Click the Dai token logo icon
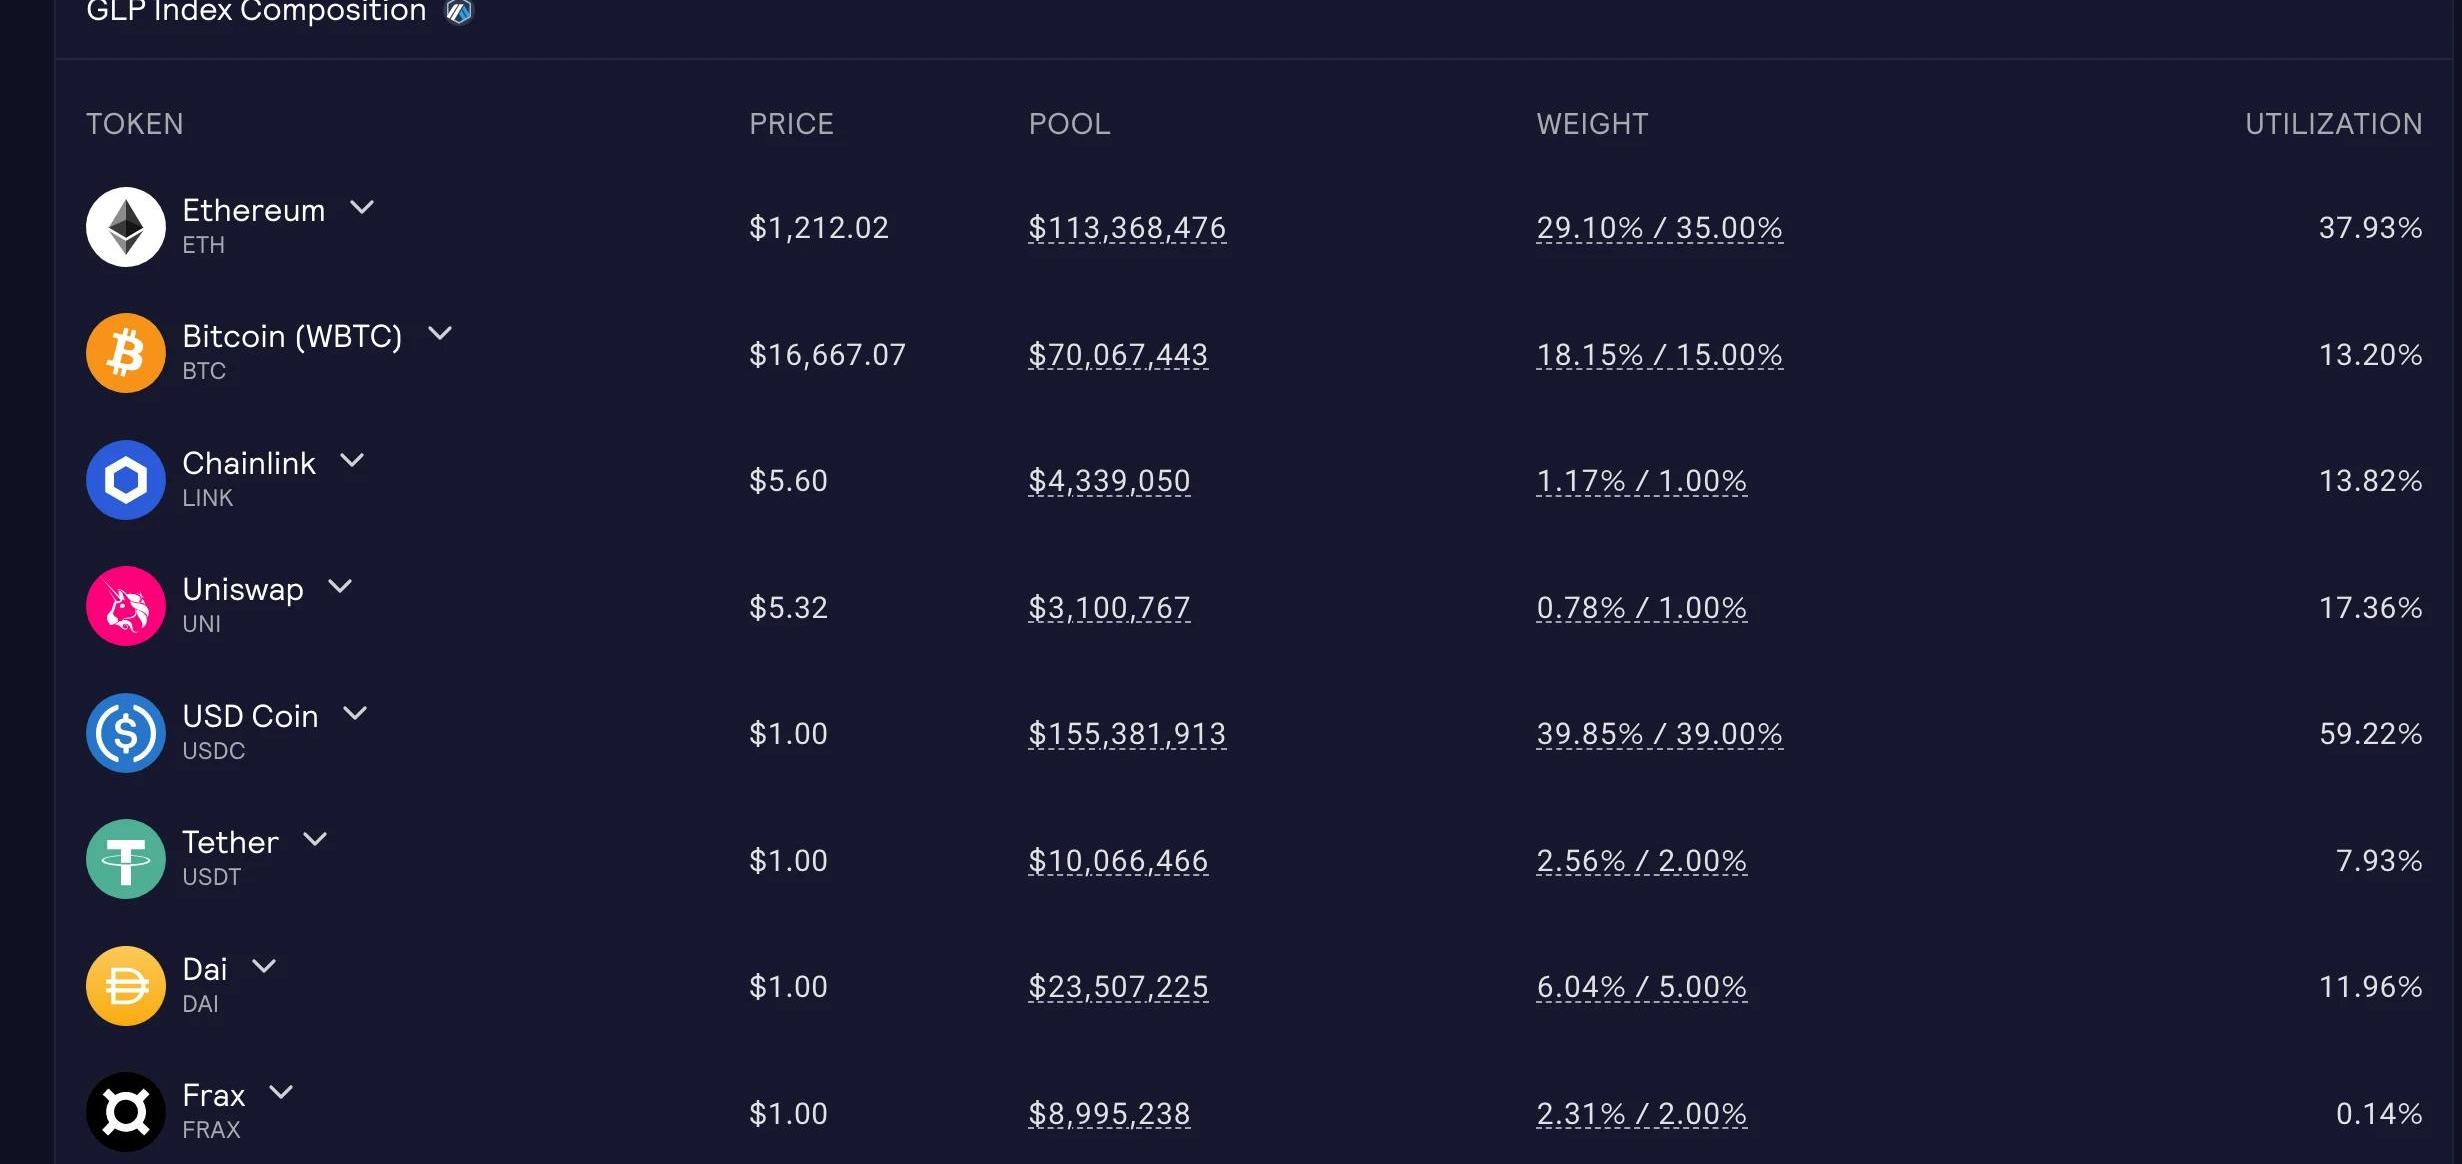 (x=126, y=986)
